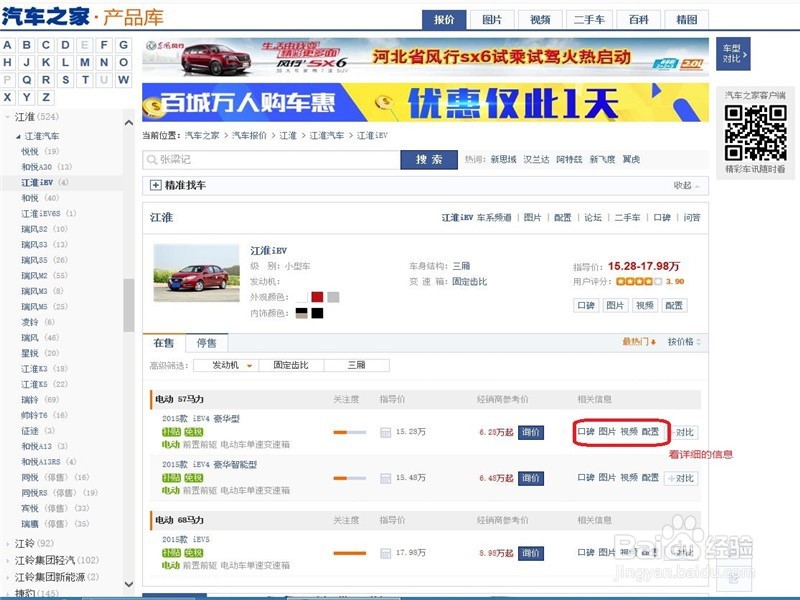800x600 pixels.
Task: Sort by 按价格
Action: click(684, 342)
